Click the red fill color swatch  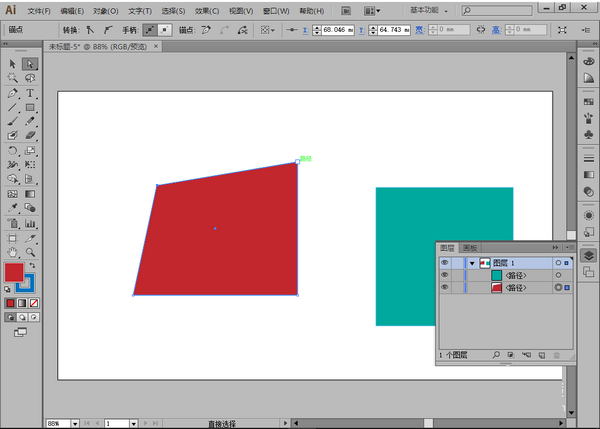tap(14, 272)
